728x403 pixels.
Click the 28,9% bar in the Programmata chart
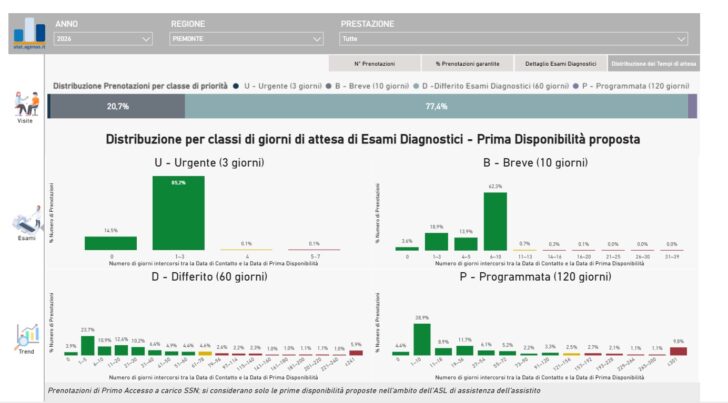click(422, 340)
